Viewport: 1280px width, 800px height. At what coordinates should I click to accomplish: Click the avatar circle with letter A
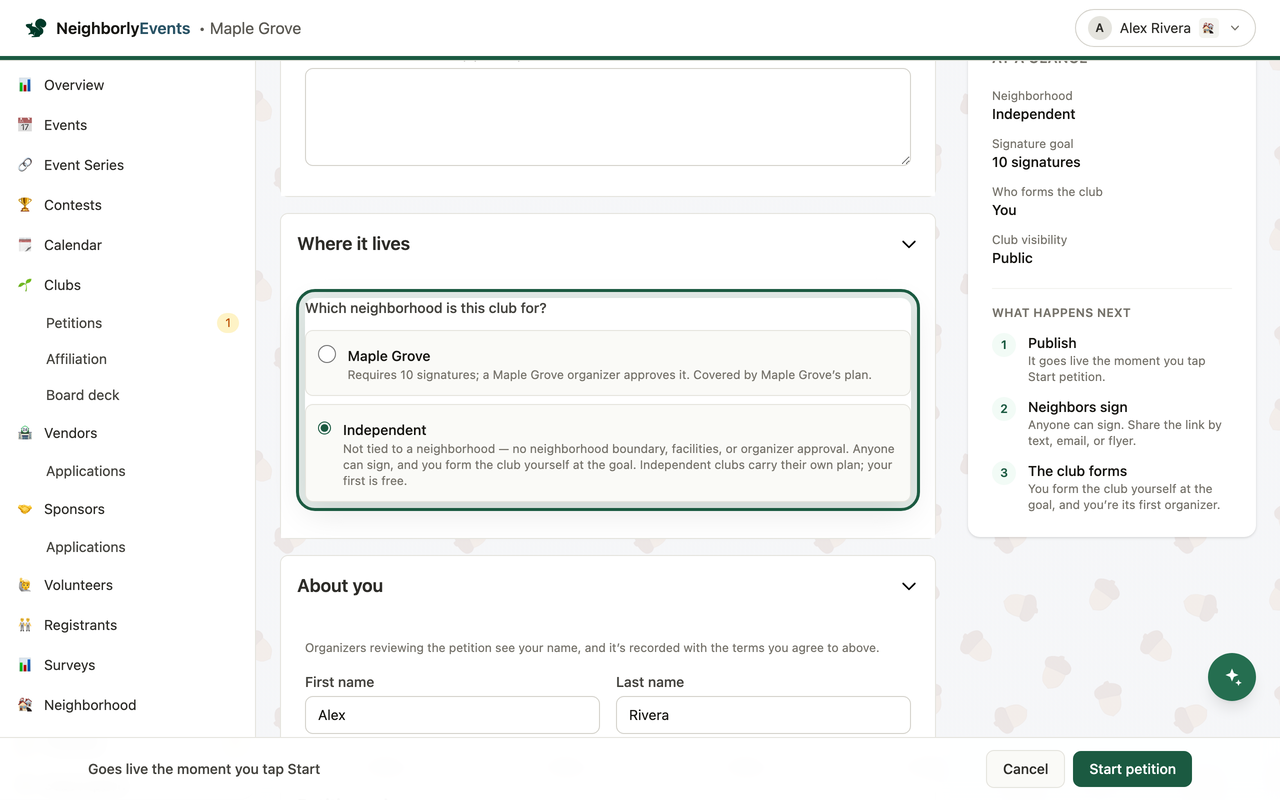click(x=1100, y=28)
